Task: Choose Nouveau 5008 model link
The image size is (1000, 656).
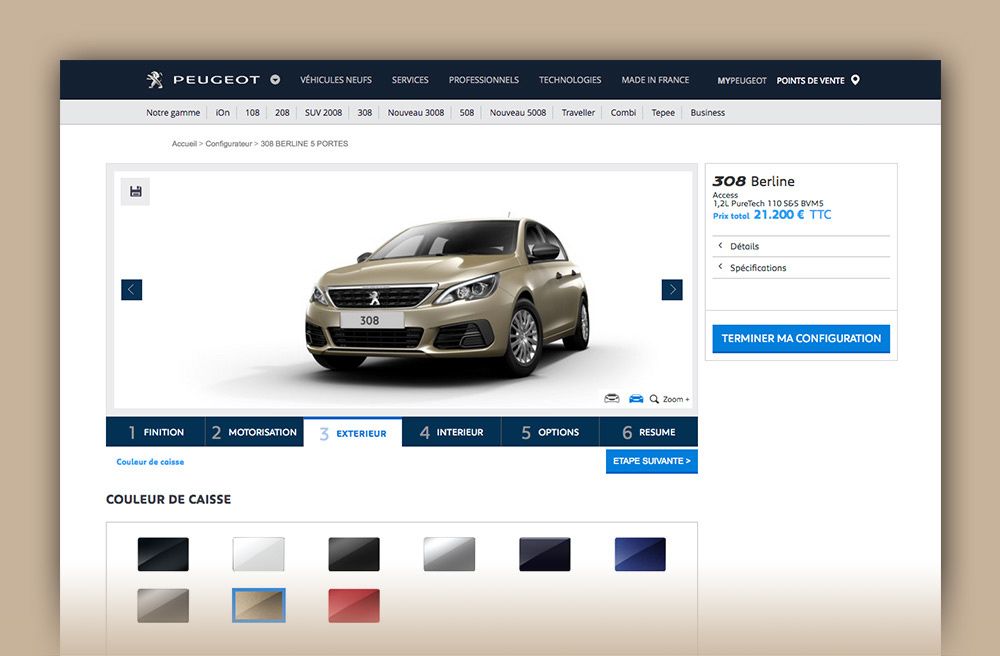Action: point(518,113)
